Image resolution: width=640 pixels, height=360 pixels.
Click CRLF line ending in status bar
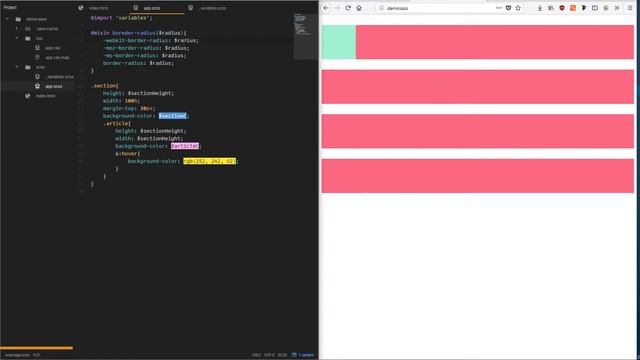[256, 355]
